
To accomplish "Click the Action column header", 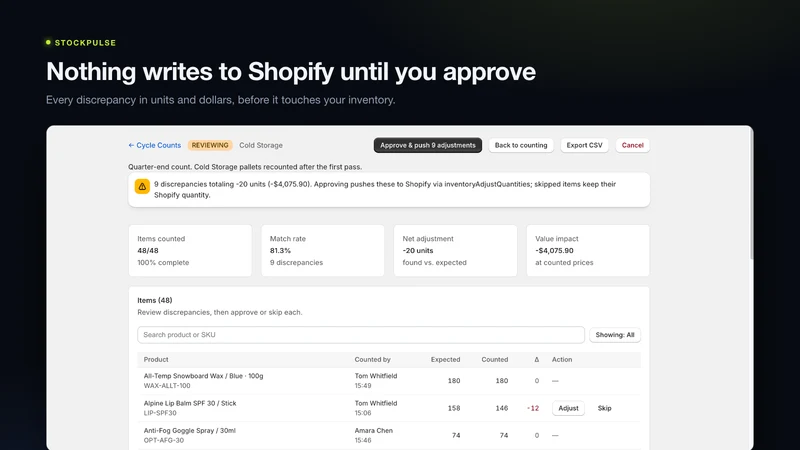I will (562, 360).
